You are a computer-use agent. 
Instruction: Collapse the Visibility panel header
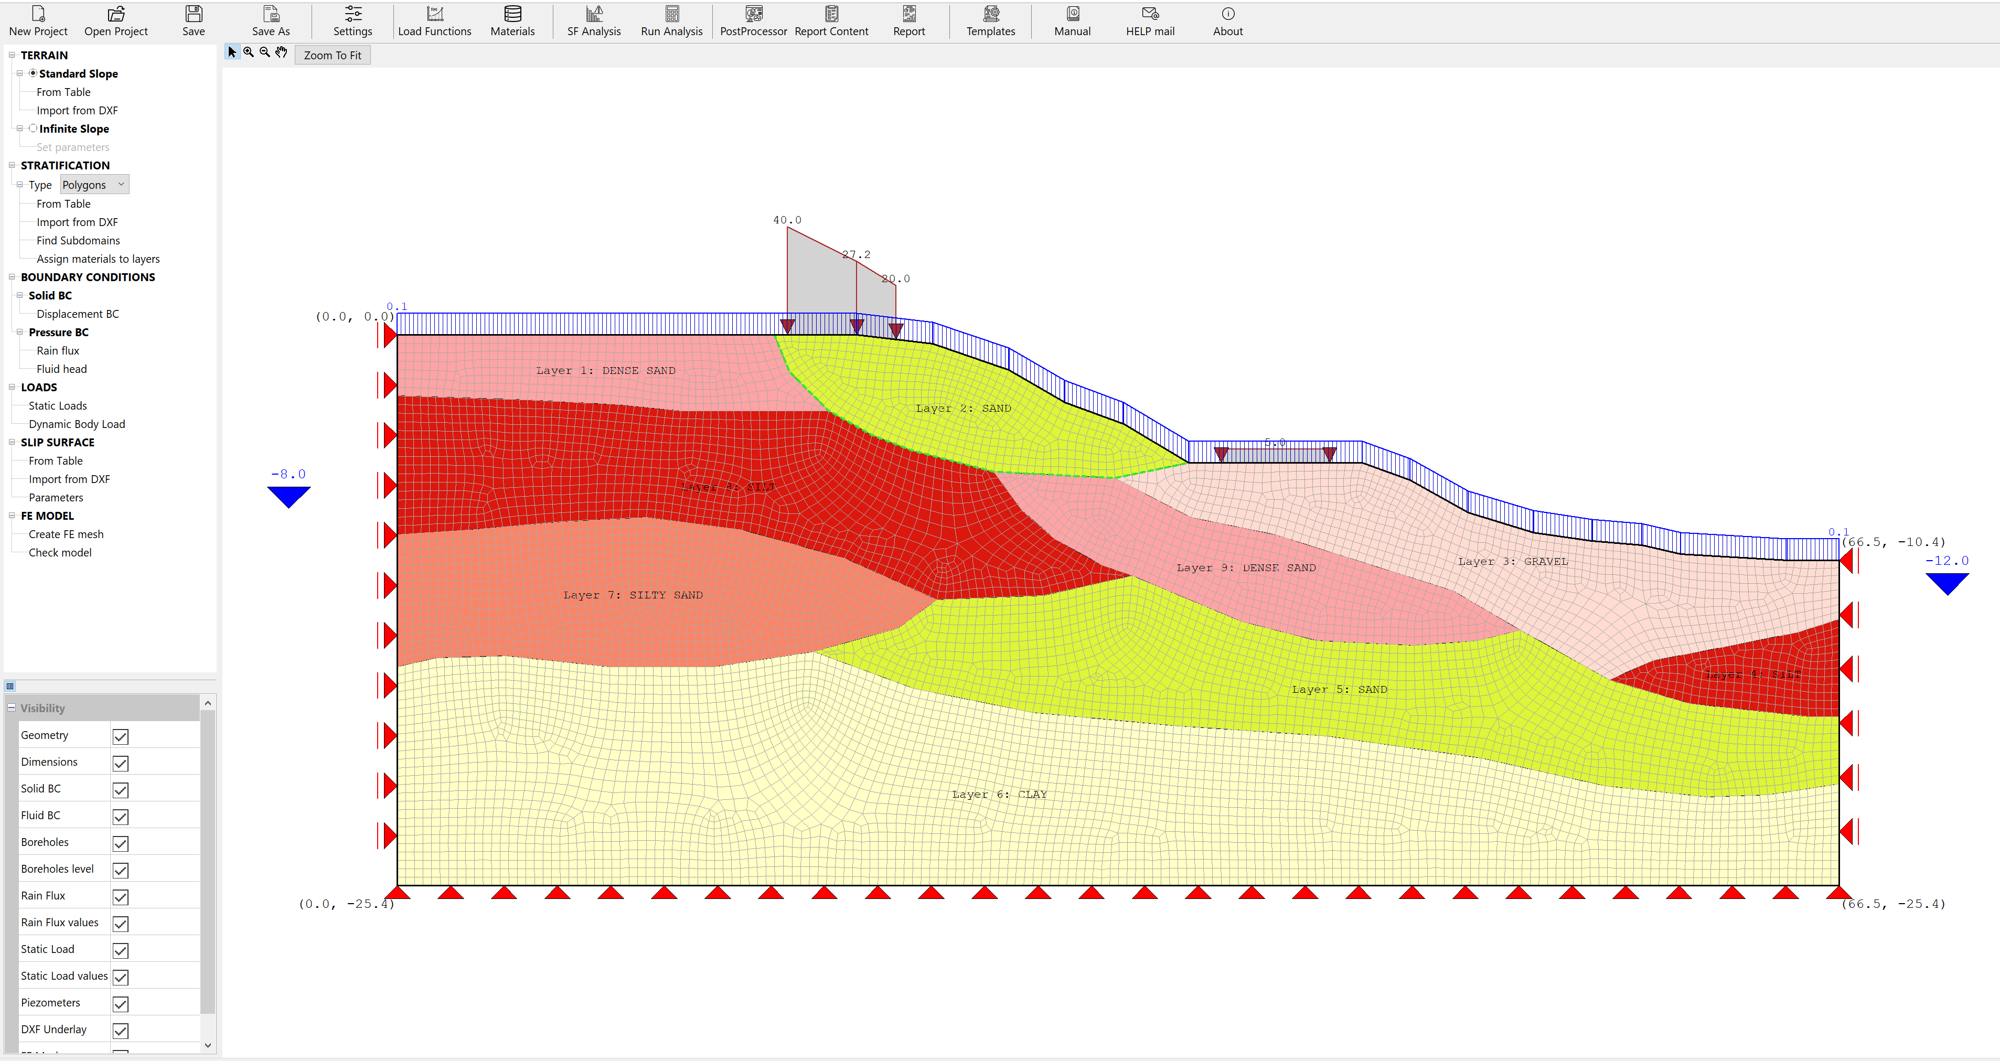coord(12,708)
